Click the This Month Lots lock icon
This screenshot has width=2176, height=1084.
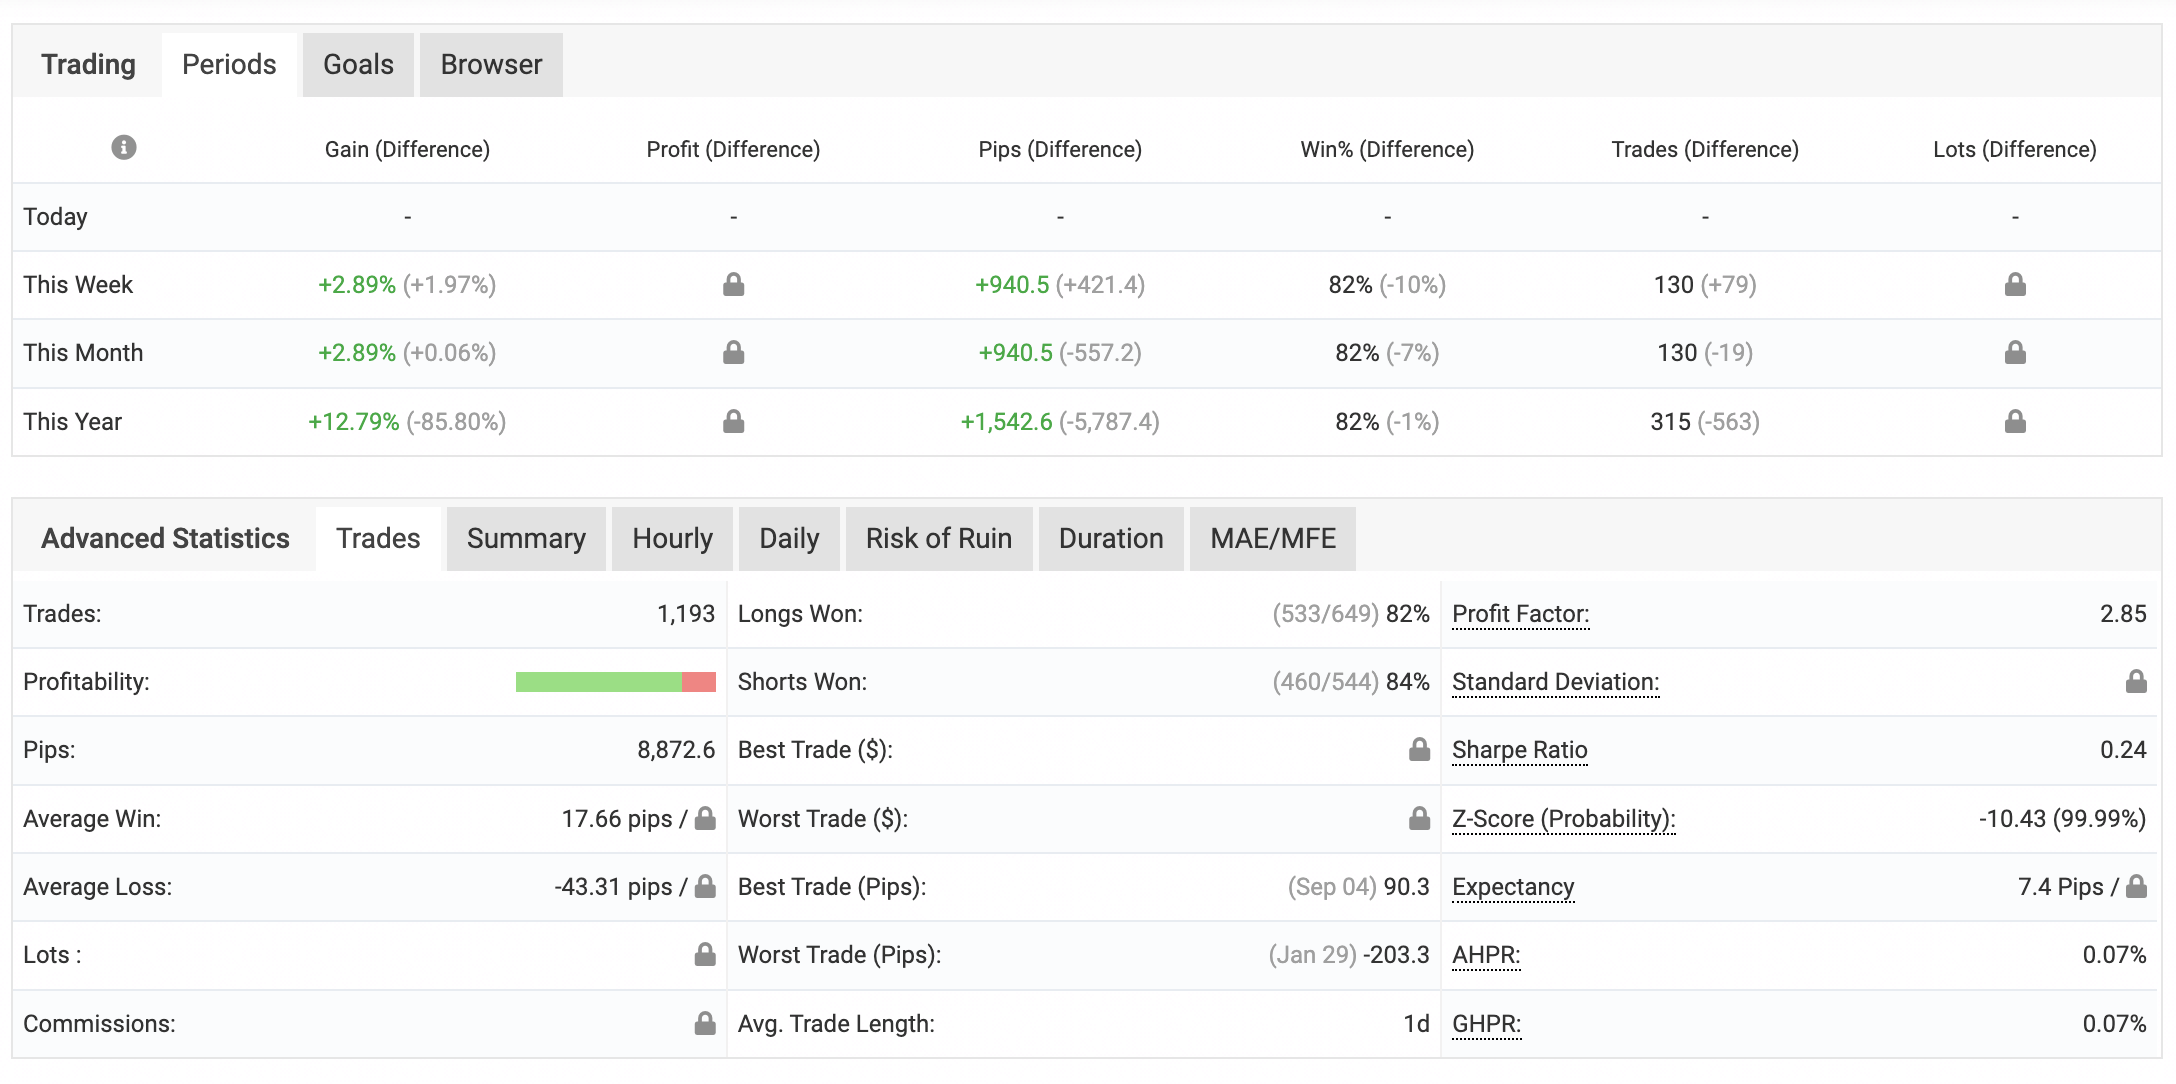tap(2014, 353)
